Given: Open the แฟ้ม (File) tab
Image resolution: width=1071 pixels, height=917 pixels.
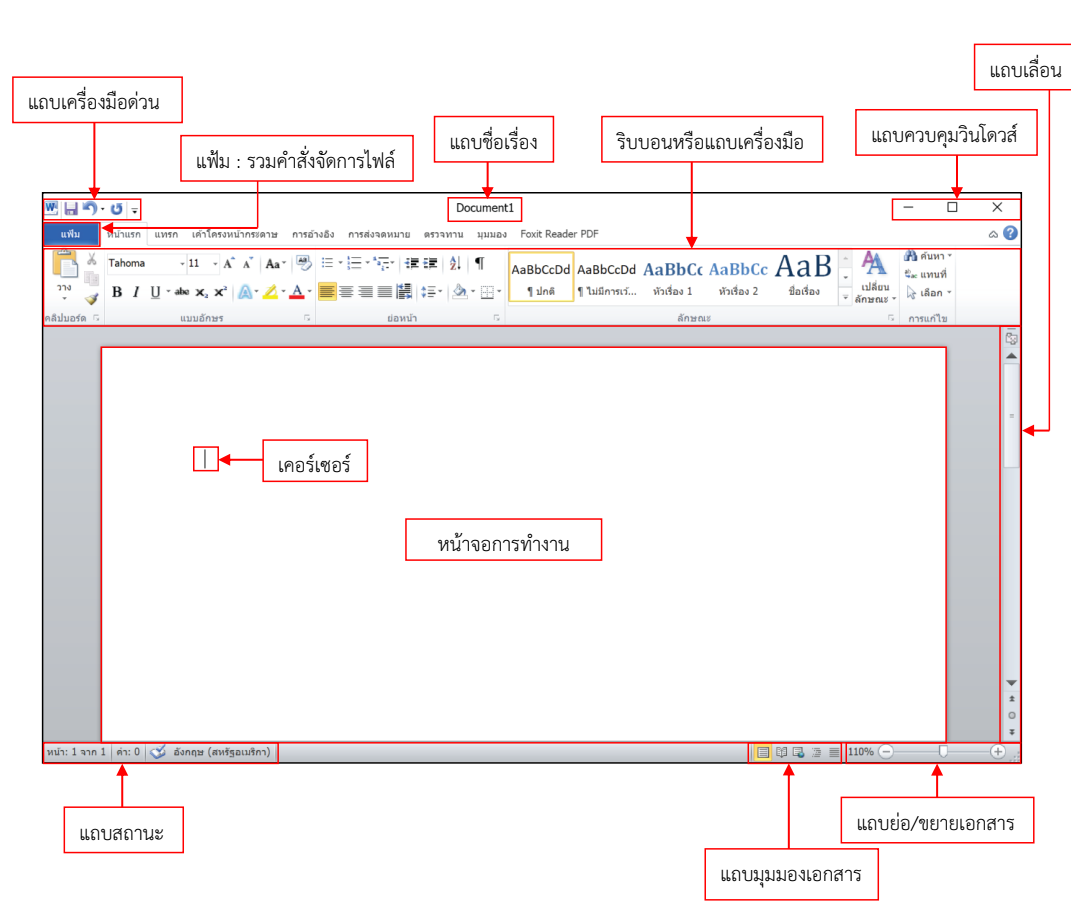Looking at the screenshot, I should tap(71, 234).
